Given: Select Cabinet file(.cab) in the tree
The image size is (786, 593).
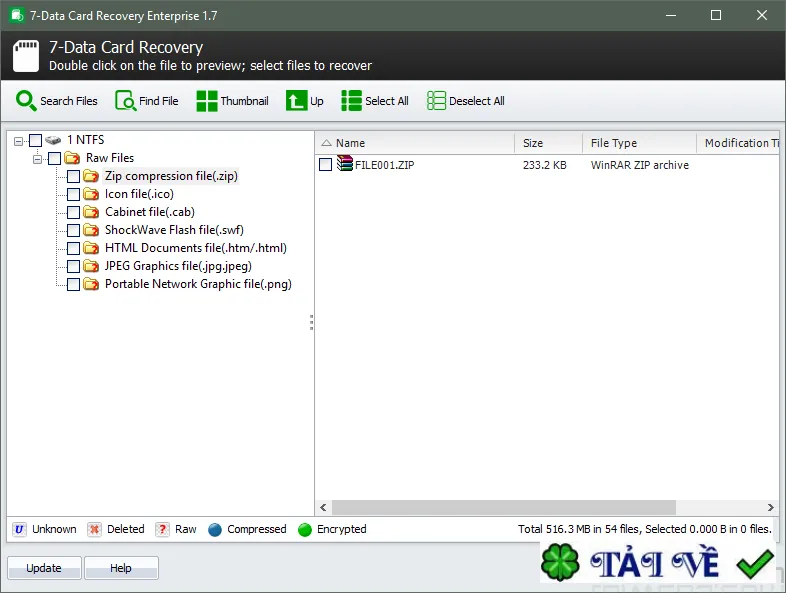Looking at the screenshot, I should (150, 212).
